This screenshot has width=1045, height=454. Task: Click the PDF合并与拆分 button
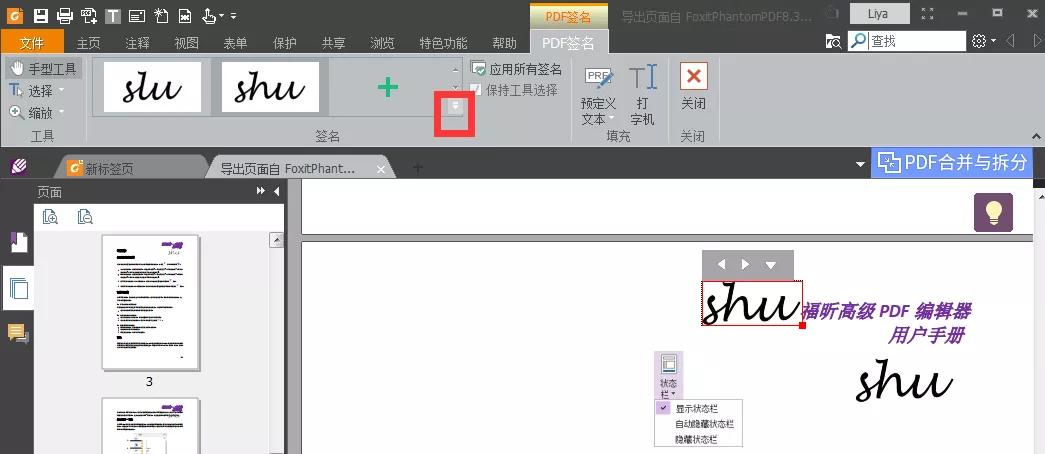[952, 162]
